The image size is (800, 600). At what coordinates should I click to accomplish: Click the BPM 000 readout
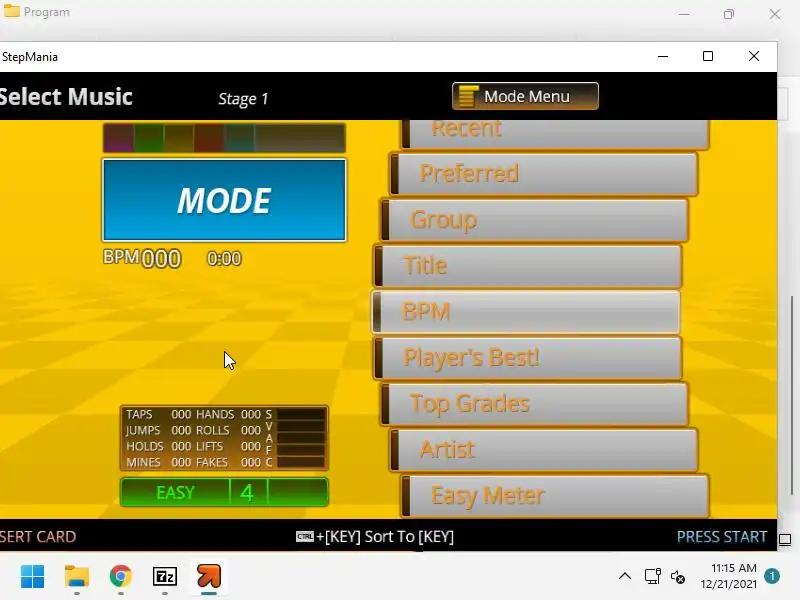click(142, 258)
